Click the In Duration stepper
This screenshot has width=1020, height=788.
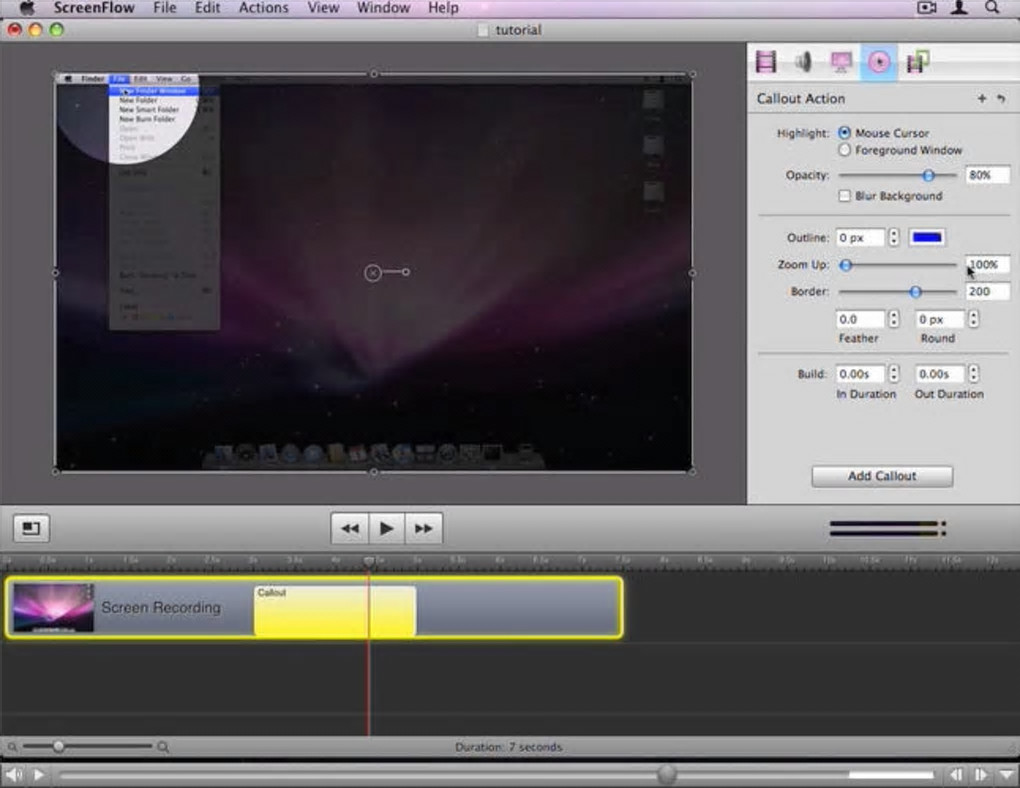point(894,374)
